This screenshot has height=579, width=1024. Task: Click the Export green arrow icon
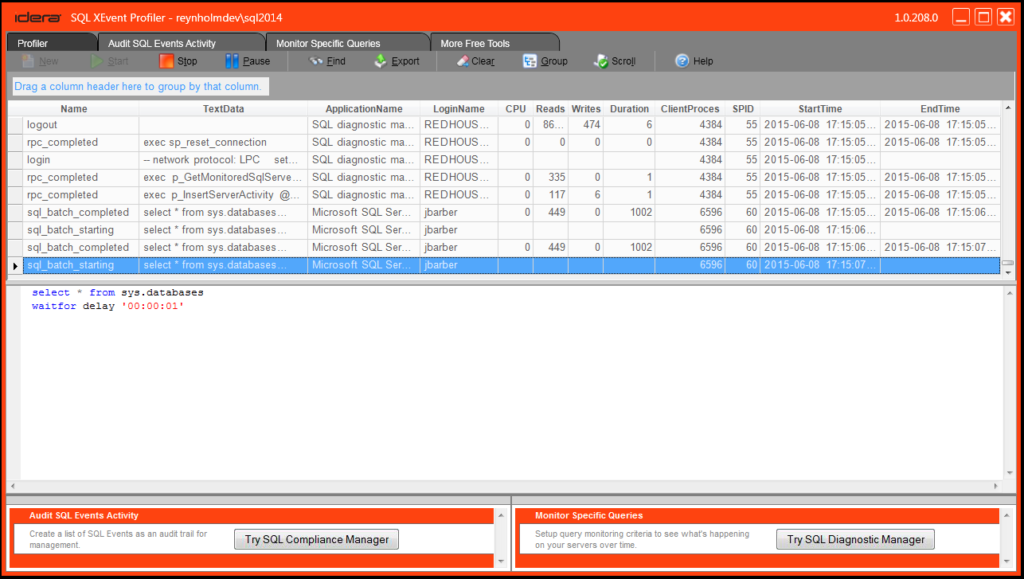click(x=381, y=61)
